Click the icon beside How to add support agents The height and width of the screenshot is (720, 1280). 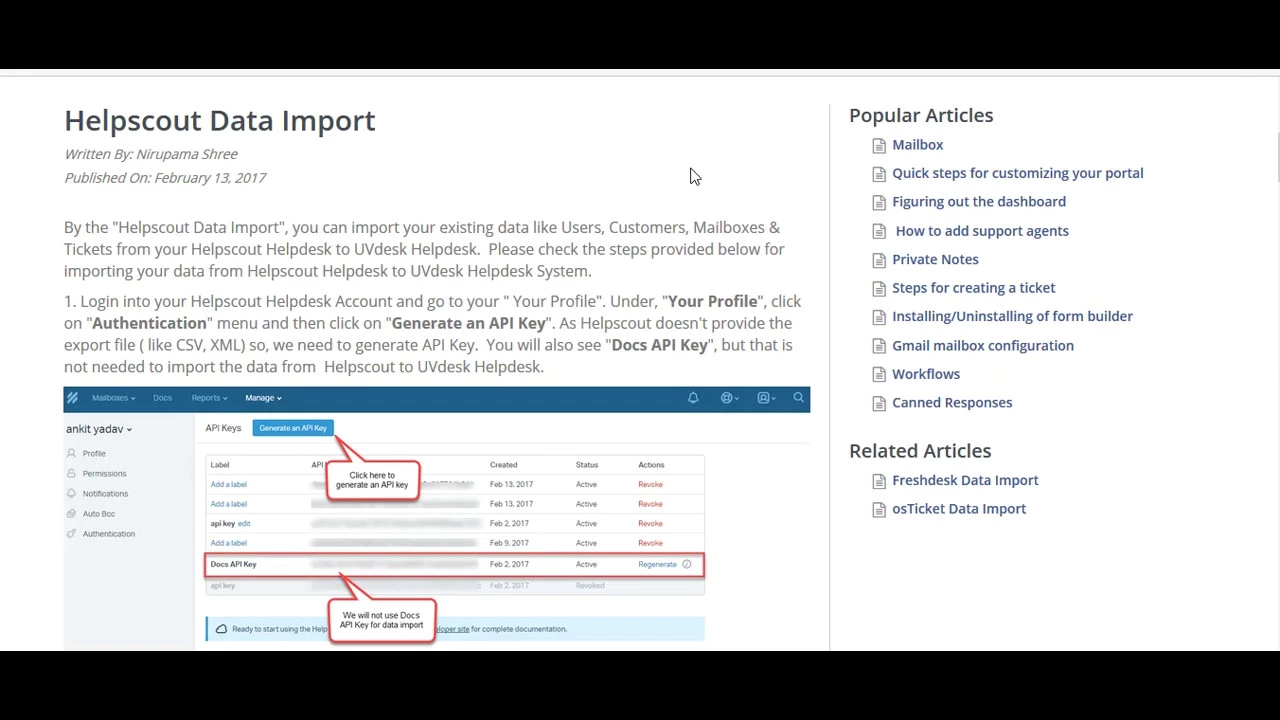coord(879,231)
